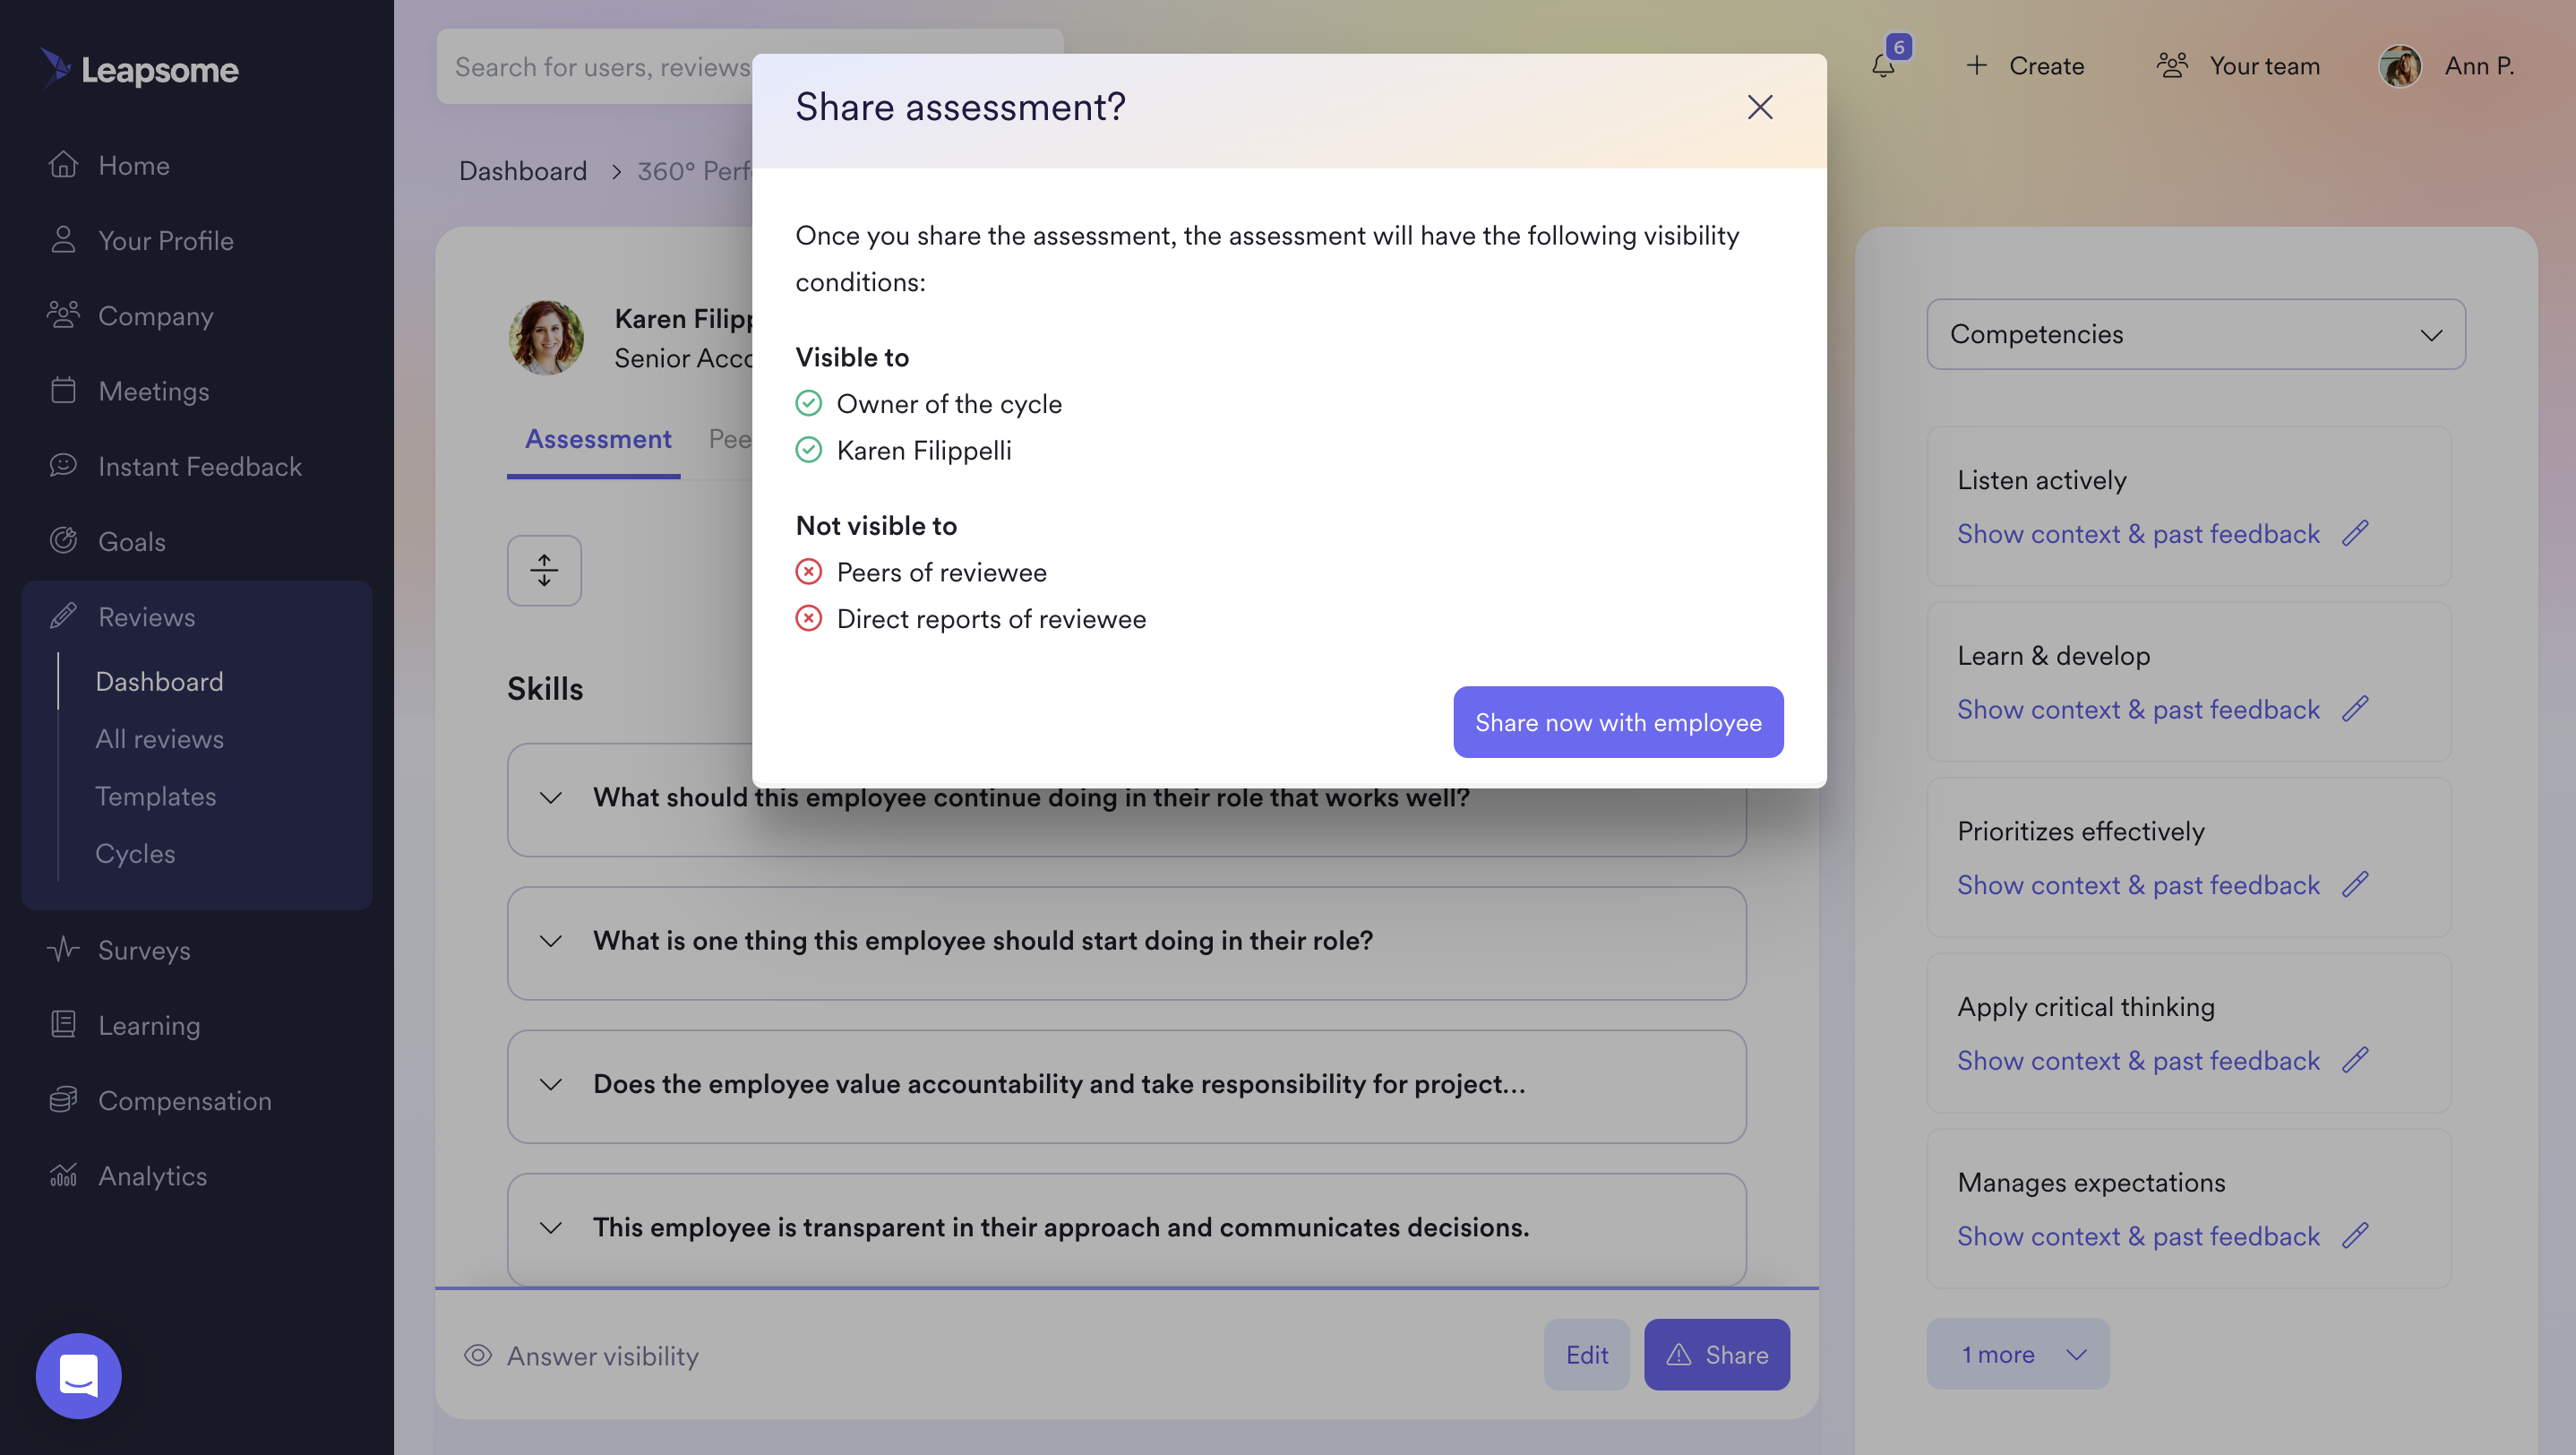Viewport: 2576px width, 1455px height.
Task: Click the Share button in footer
Action: [1716, 1355]
